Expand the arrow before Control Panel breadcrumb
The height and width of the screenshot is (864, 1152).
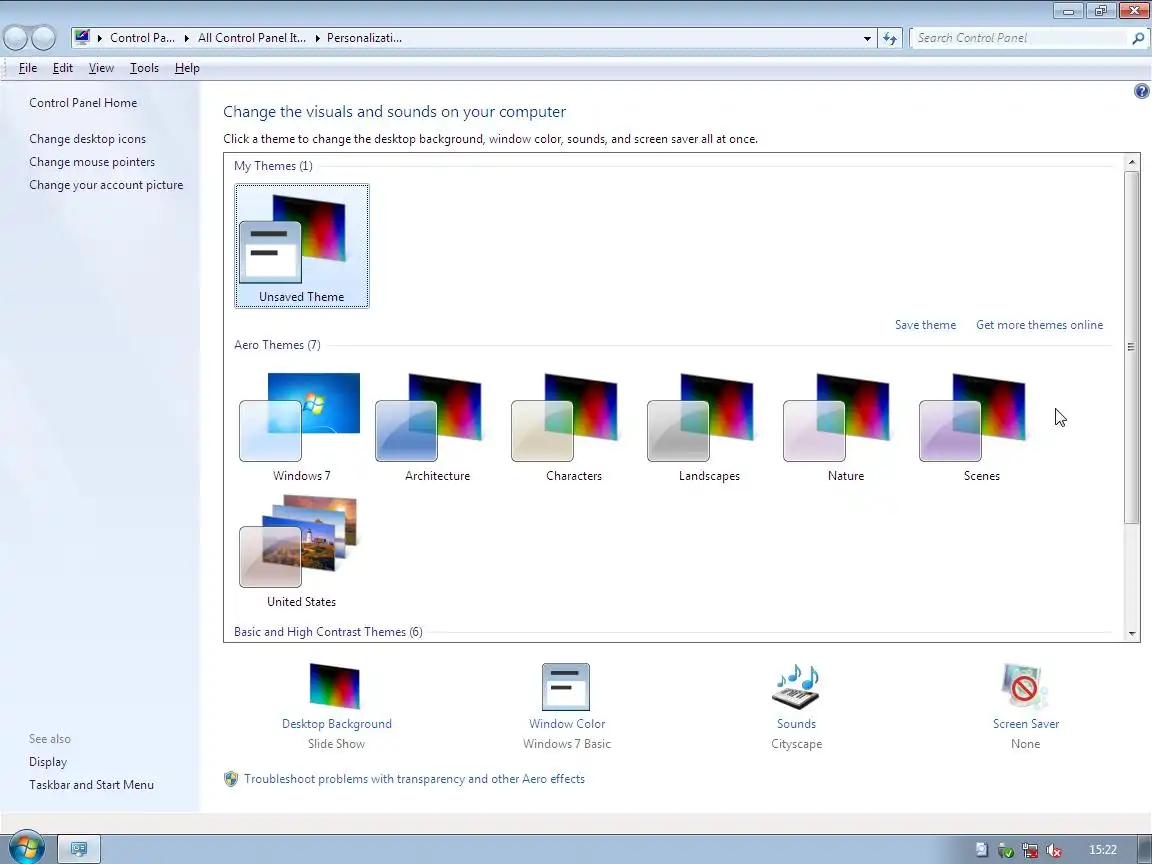click(x=99, y=38)
